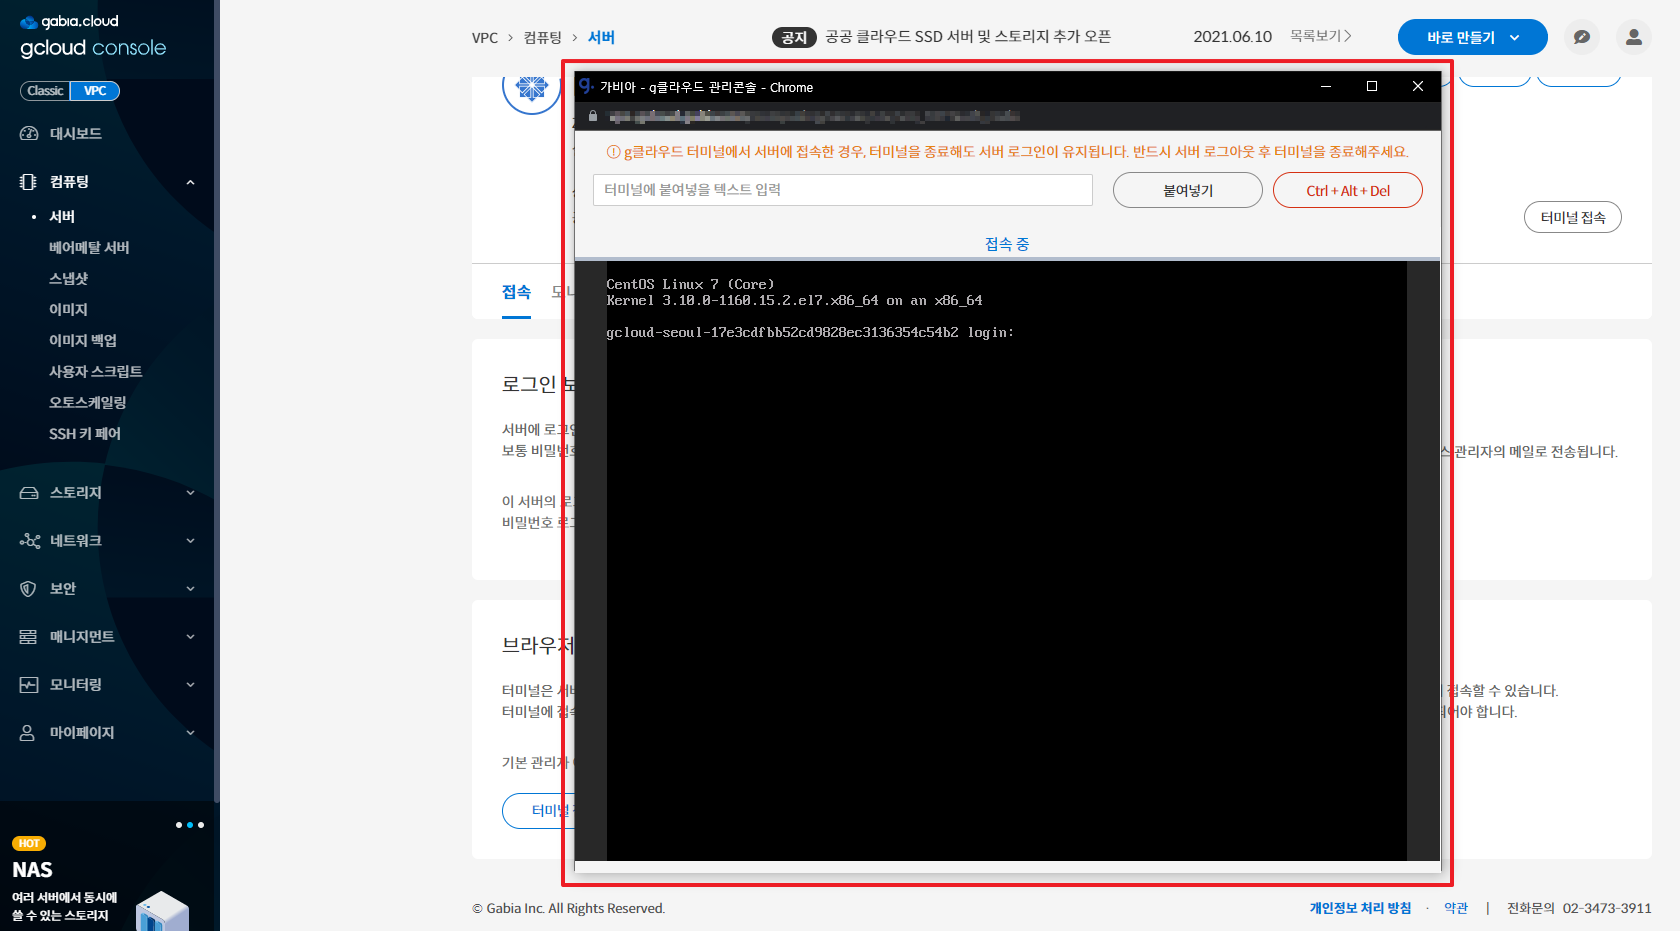Open the 대시보드 dashboard icon
1680x931 pixels.
click(x=29, y=133)
